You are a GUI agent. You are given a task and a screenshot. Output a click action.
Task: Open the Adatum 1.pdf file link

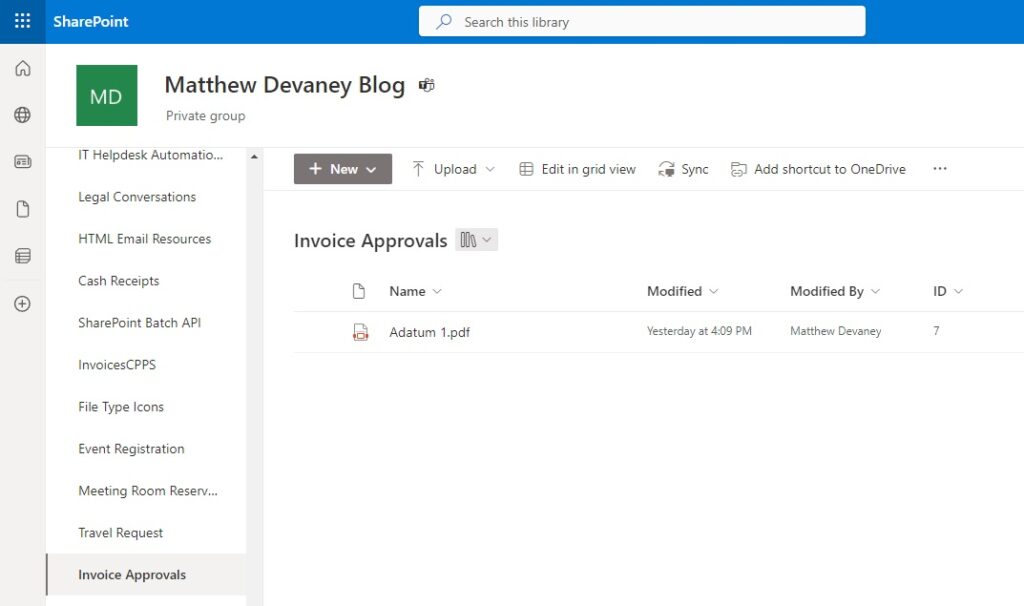tap(429, 331)
